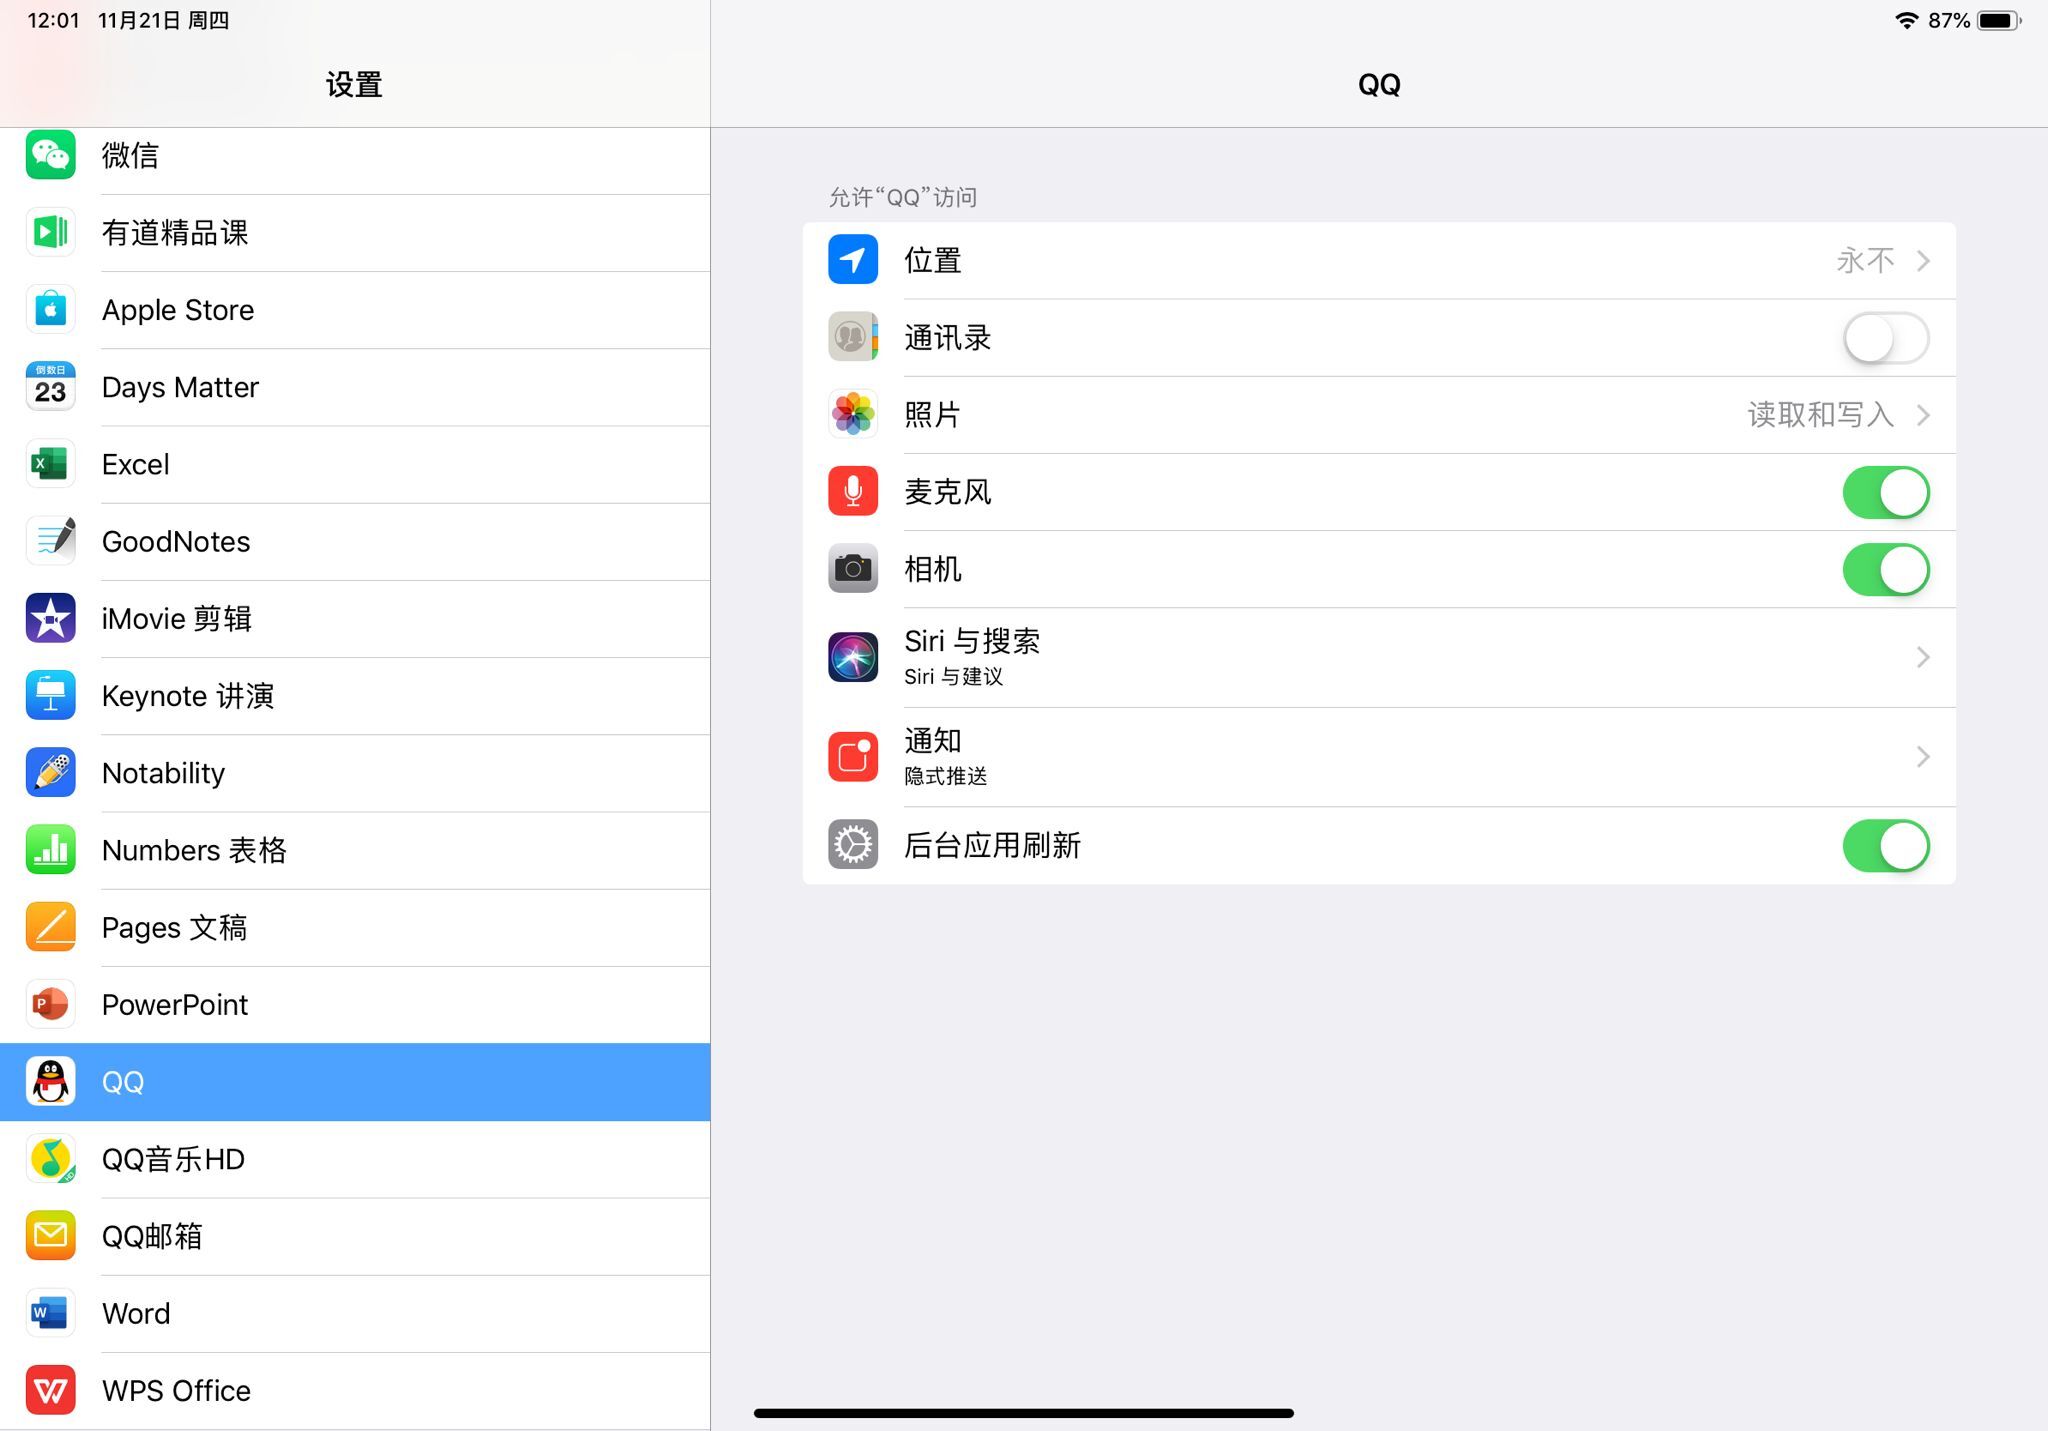Image resolution: width=2048 pixels, height=1431 pixels.
Task: Tap the iMovie star icon
Action: [x=50, y=618]
